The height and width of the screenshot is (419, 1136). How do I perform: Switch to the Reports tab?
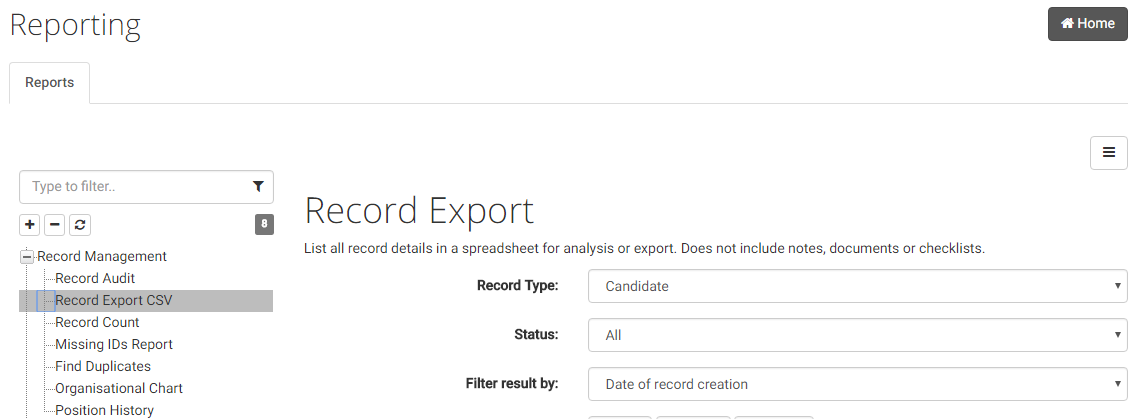pyautogui.click(x=49, y=83)
